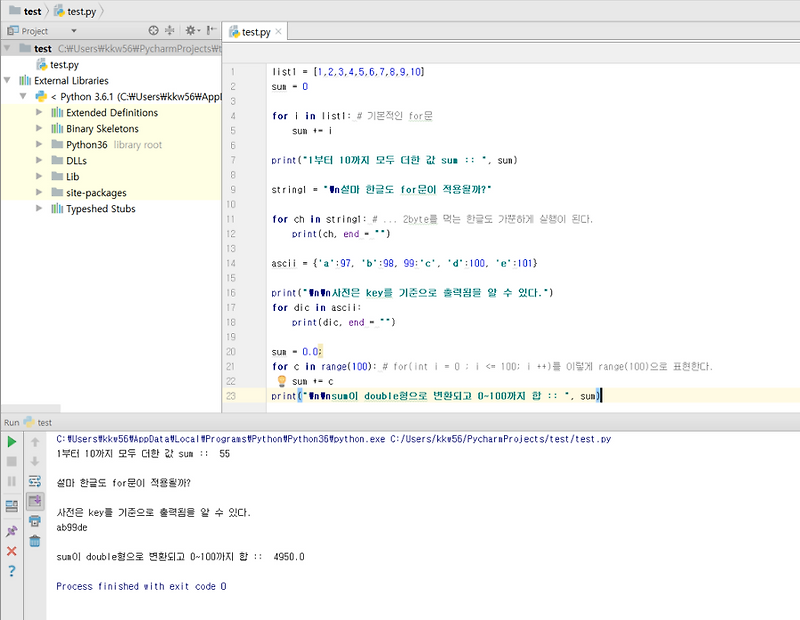Select Typeshed Stubs item

93,209
